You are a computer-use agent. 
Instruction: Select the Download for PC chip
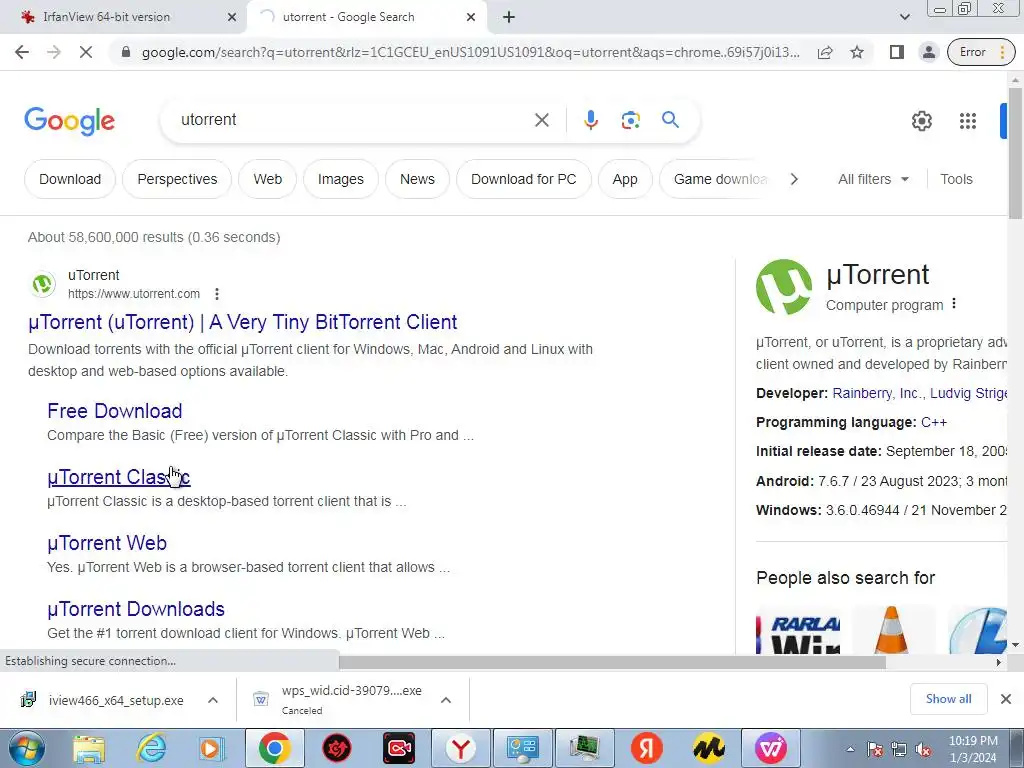(x=524, y=179)
